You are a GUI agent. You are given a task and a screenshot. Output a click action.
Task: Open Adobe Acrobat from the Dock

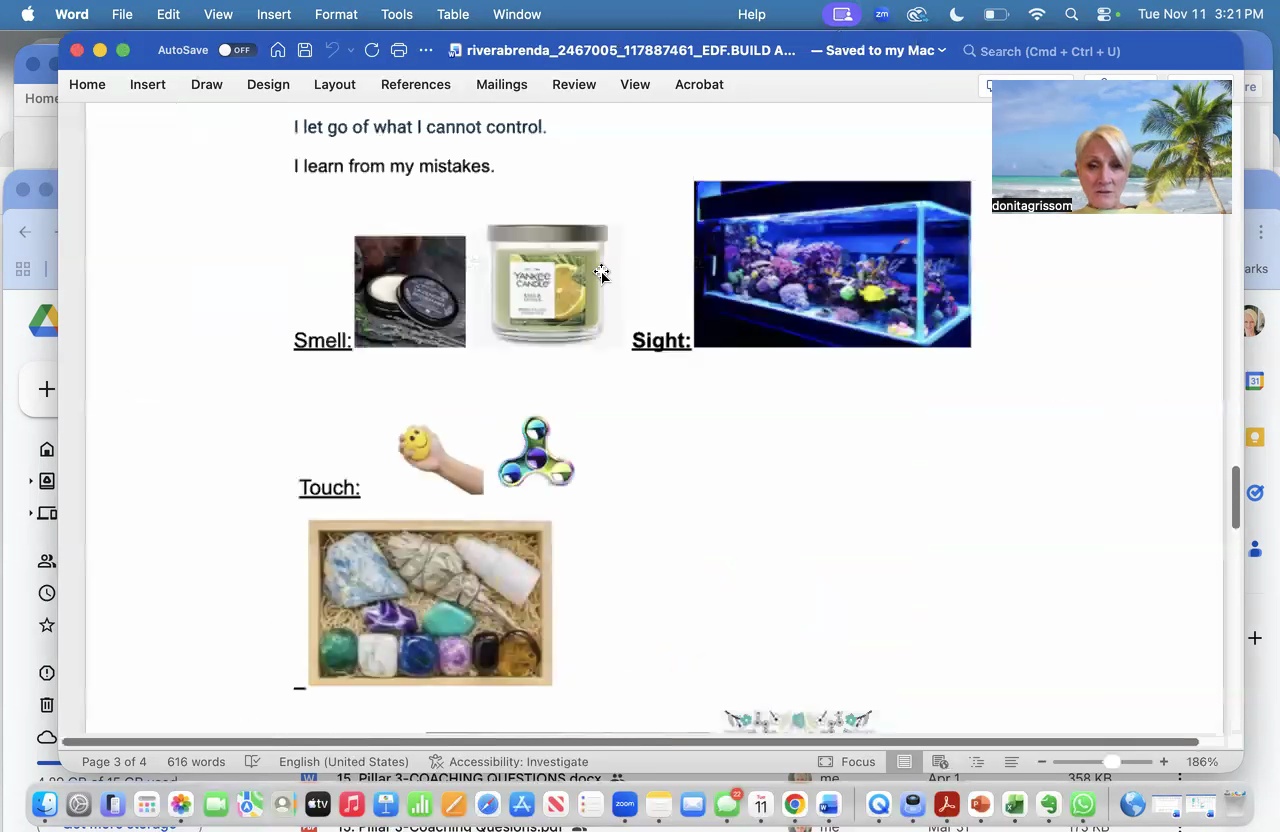pyautogui.click(x=946, y=804)
